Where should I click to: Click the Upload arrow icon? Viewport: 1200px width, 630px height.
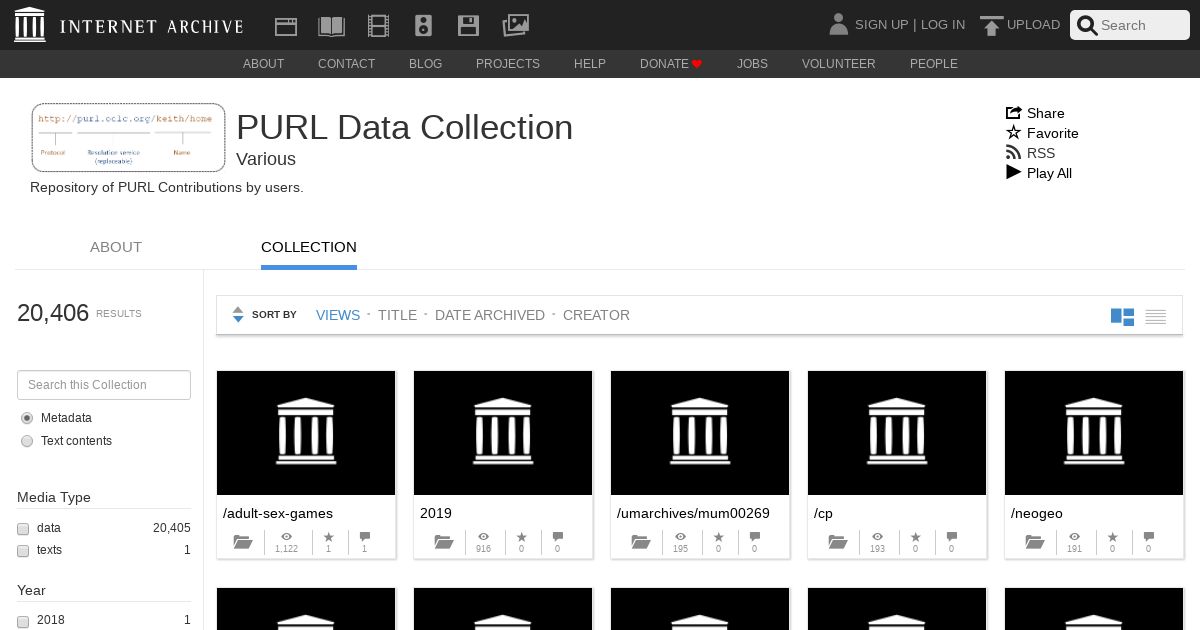pyautogui.click(x=991, y=26)
